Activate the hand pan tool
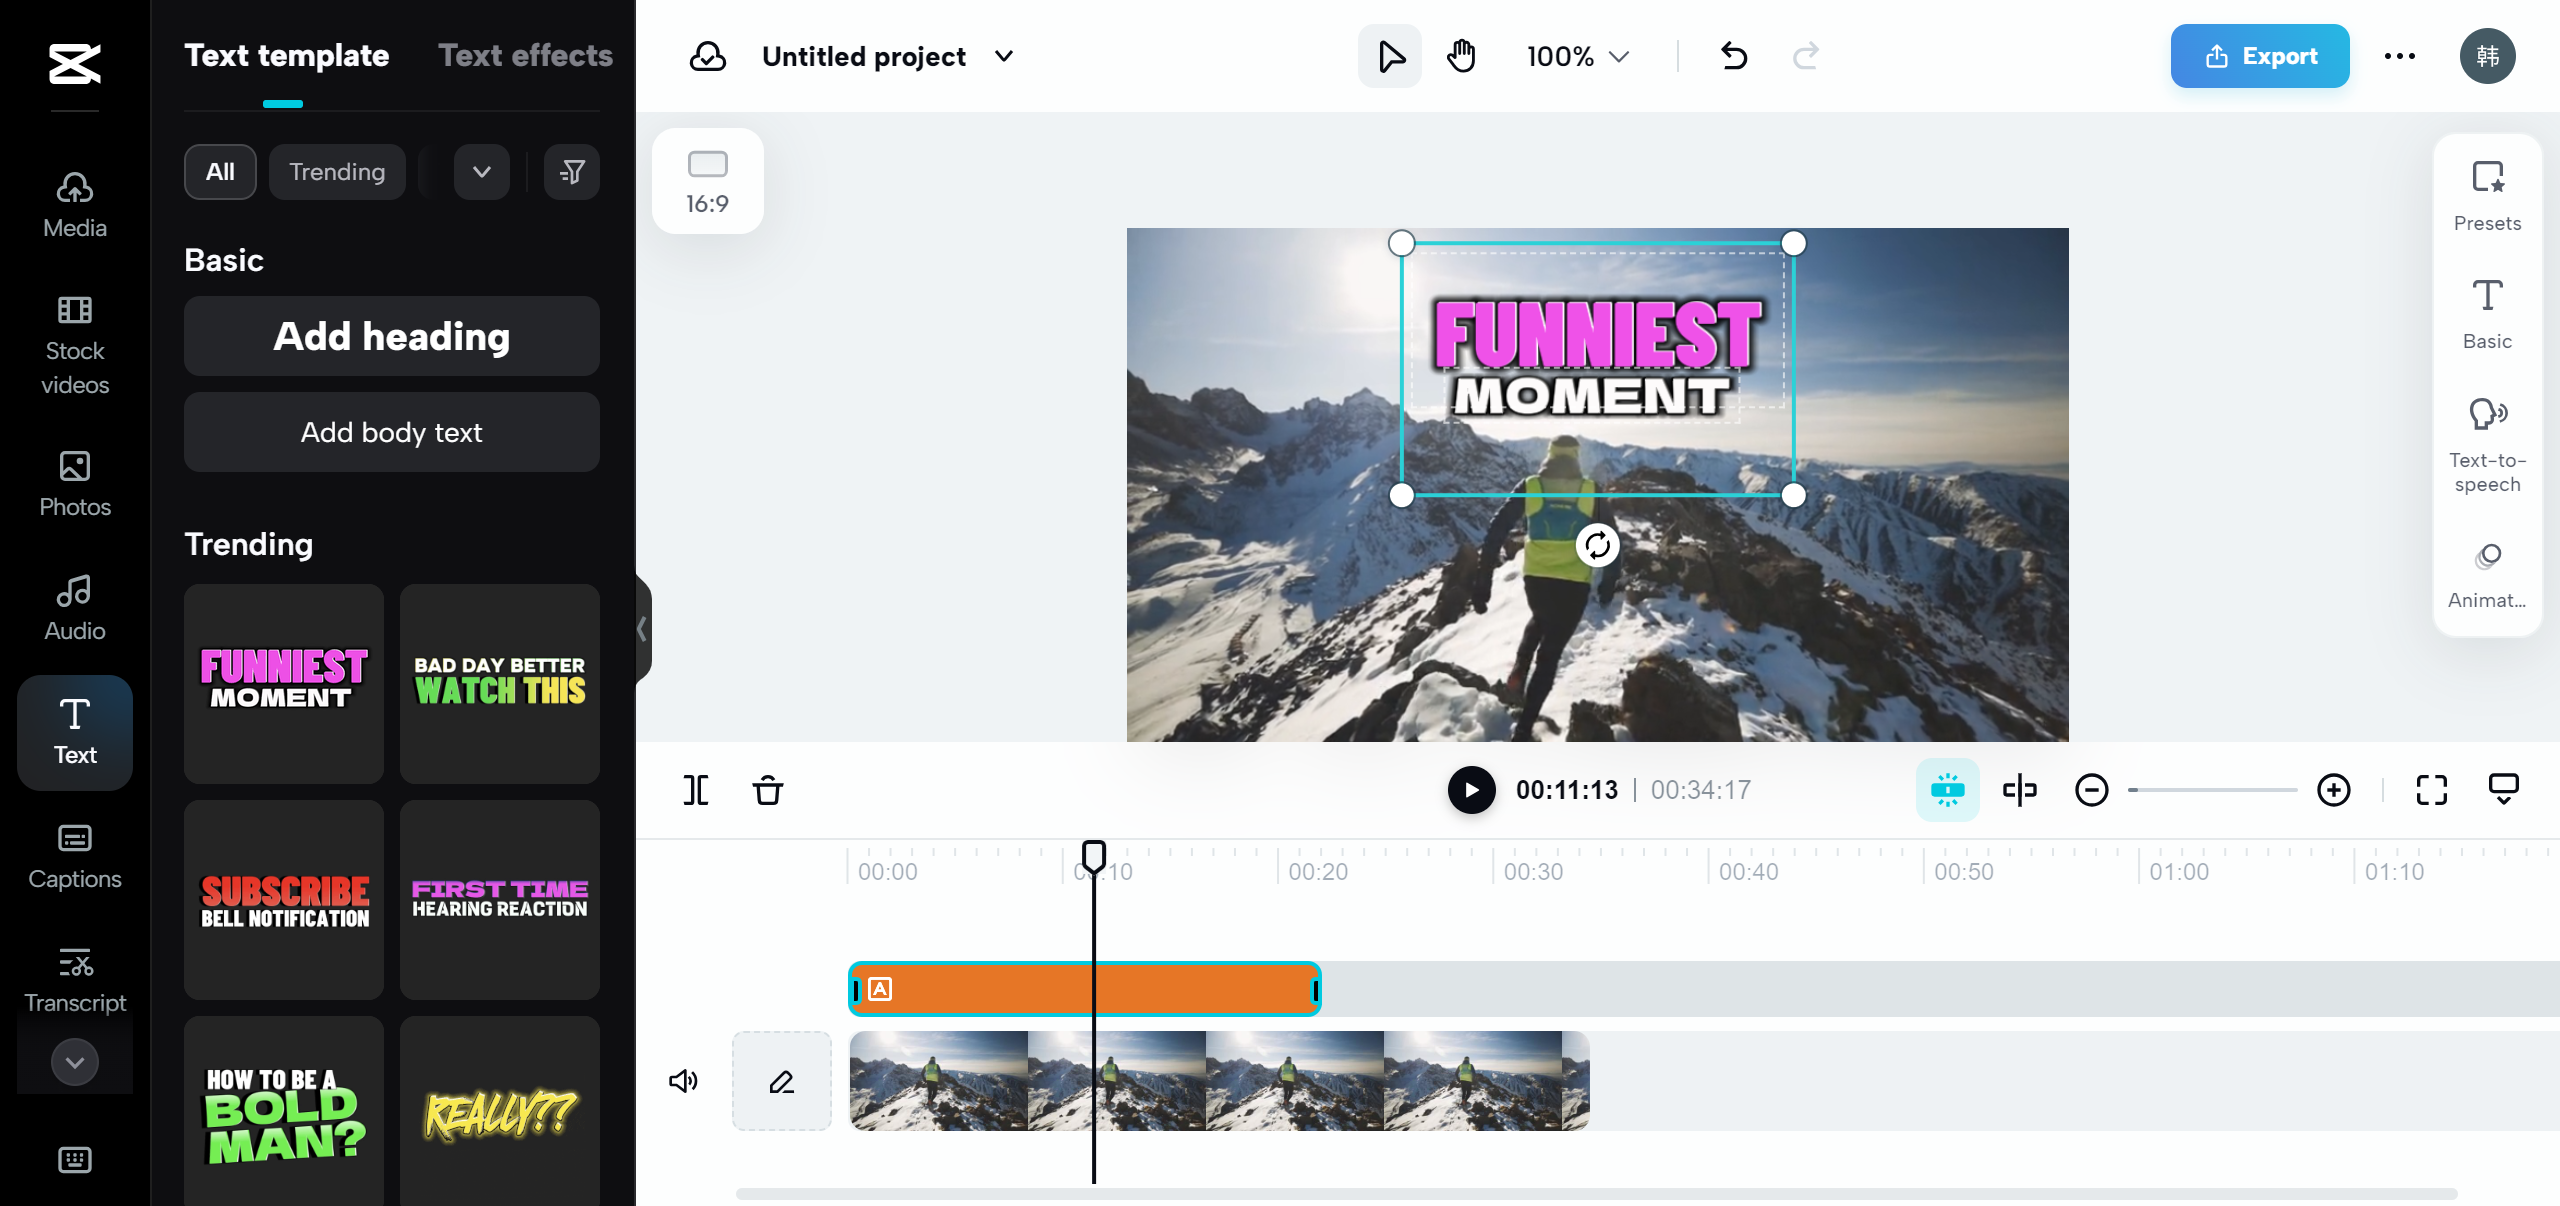Viewport: 2560px width, 1206px height. (1461, 56)
